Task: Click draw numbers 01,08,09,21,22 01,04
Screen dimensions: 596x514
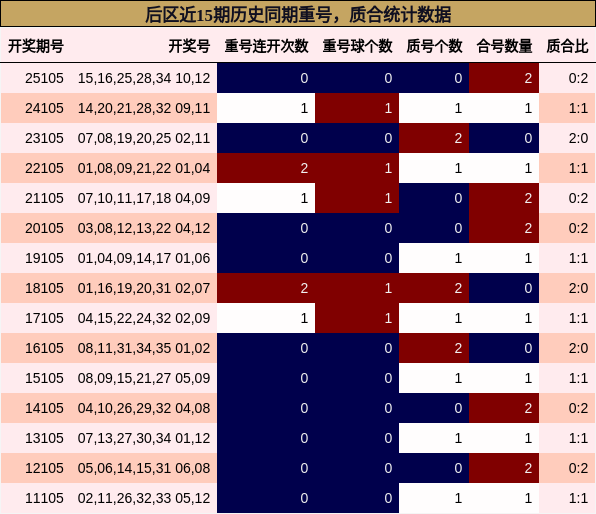Action: (x=144, y=168)
